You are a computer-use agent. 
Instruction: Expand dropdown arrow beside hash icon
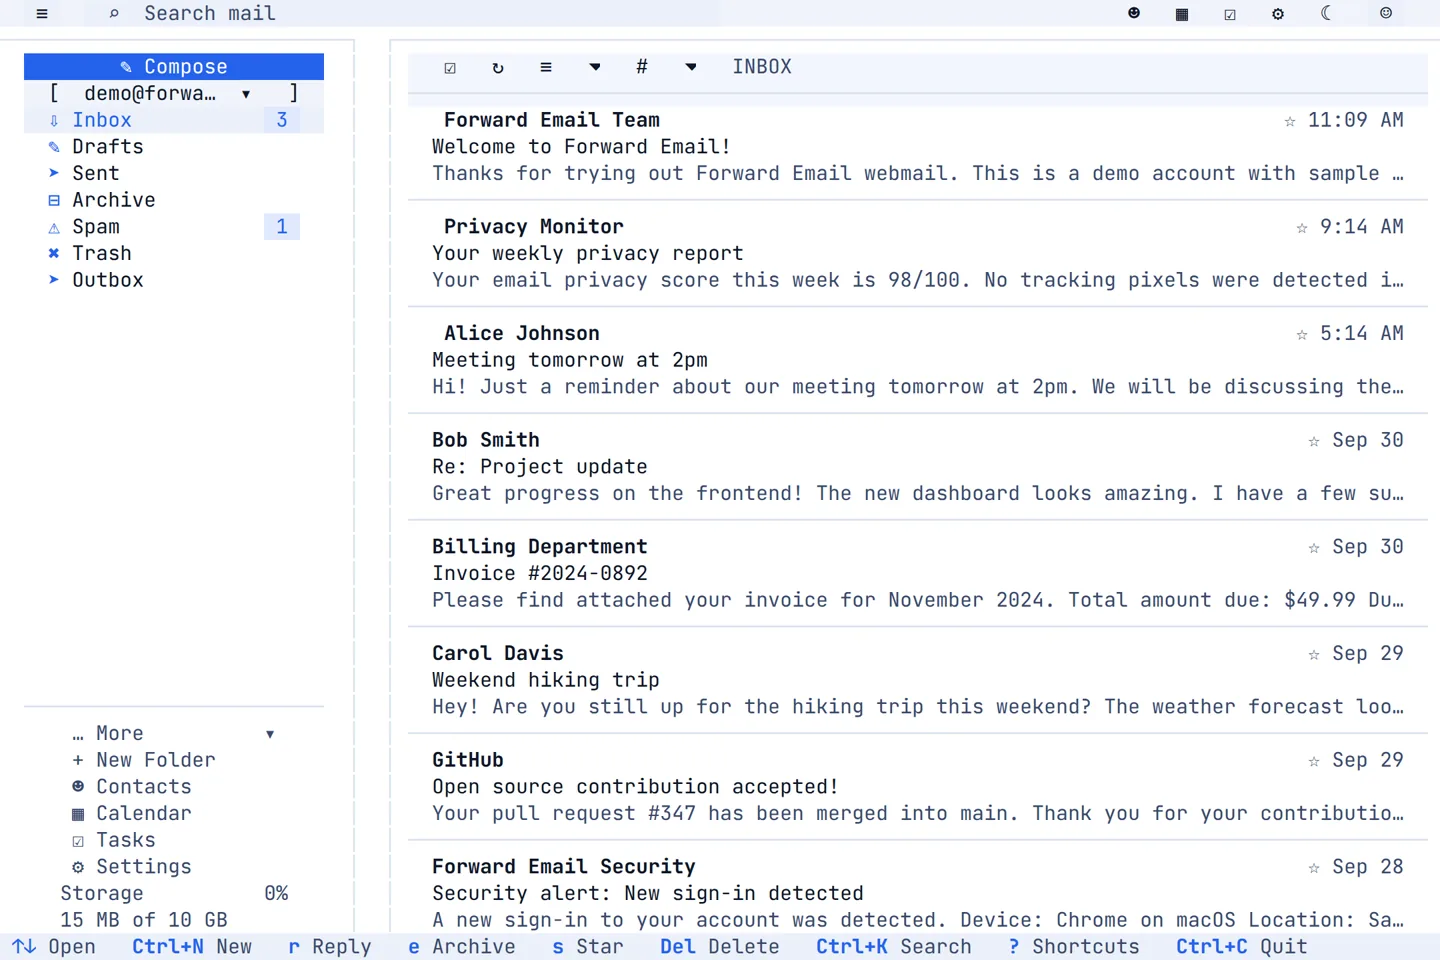[691, 67]
